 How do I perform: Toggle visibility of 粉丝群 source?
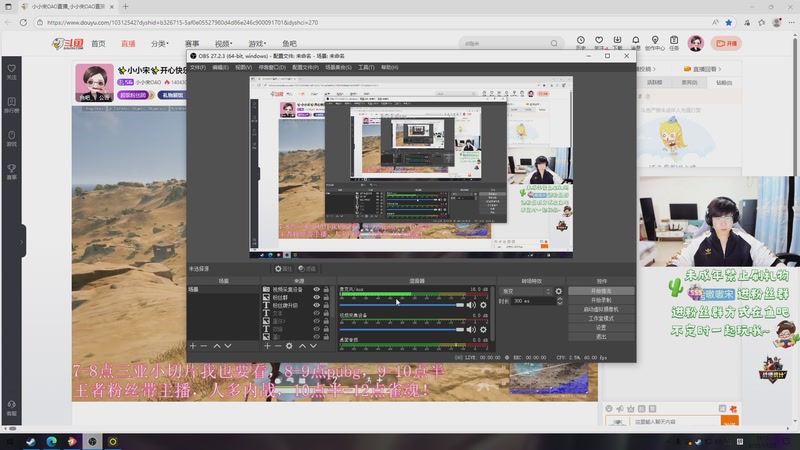coord(316,297)
